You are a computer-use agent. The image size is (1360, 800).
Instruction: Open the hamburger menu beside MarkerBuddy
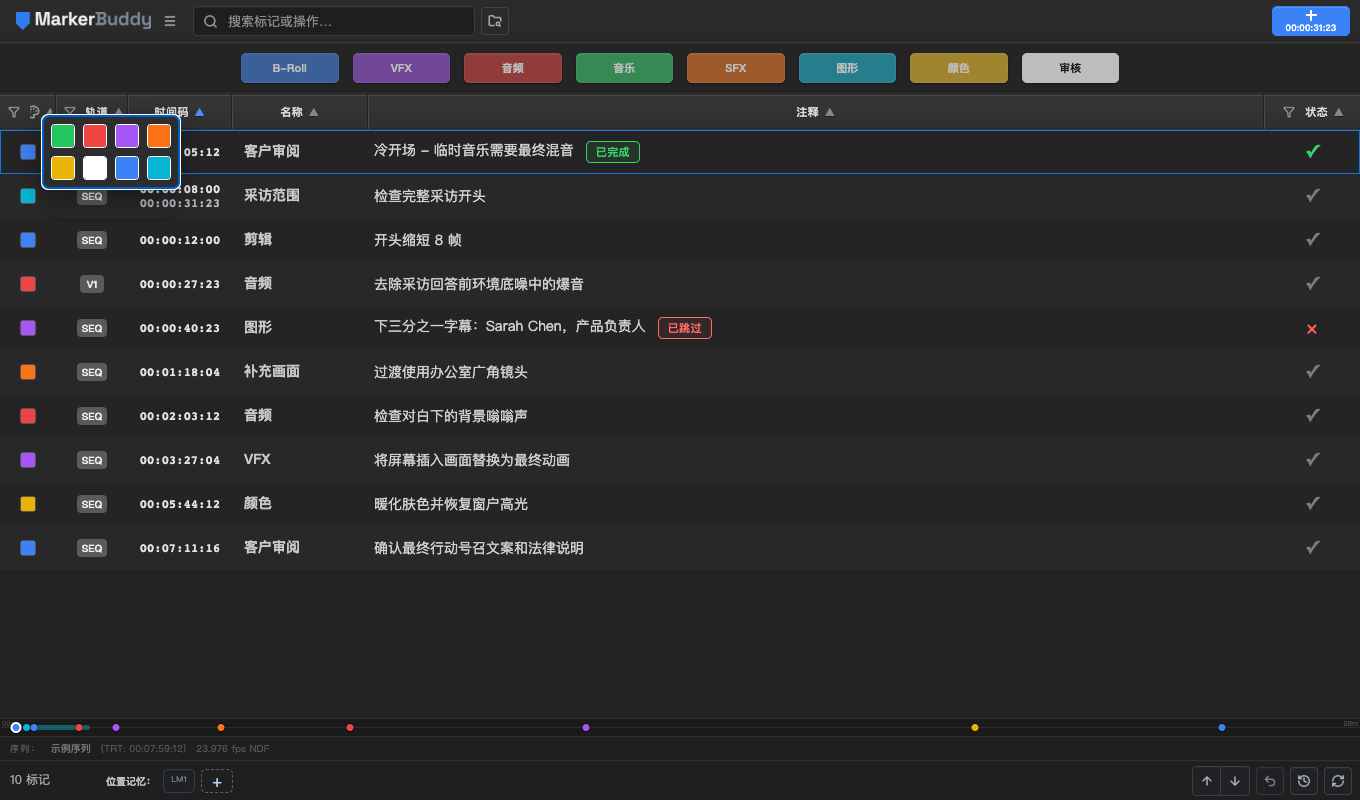coord(170,21)
